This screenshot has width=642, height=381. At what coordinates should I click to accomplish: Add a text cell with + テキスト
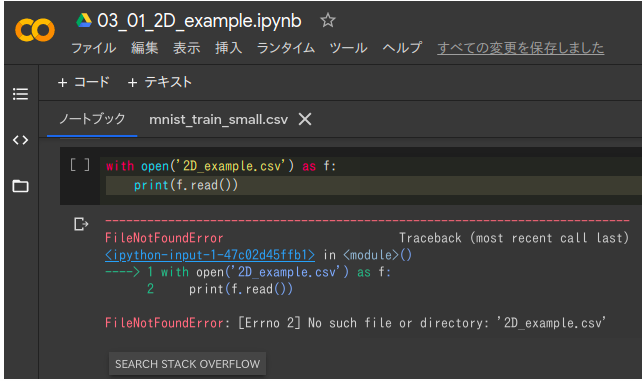[159, 82]
